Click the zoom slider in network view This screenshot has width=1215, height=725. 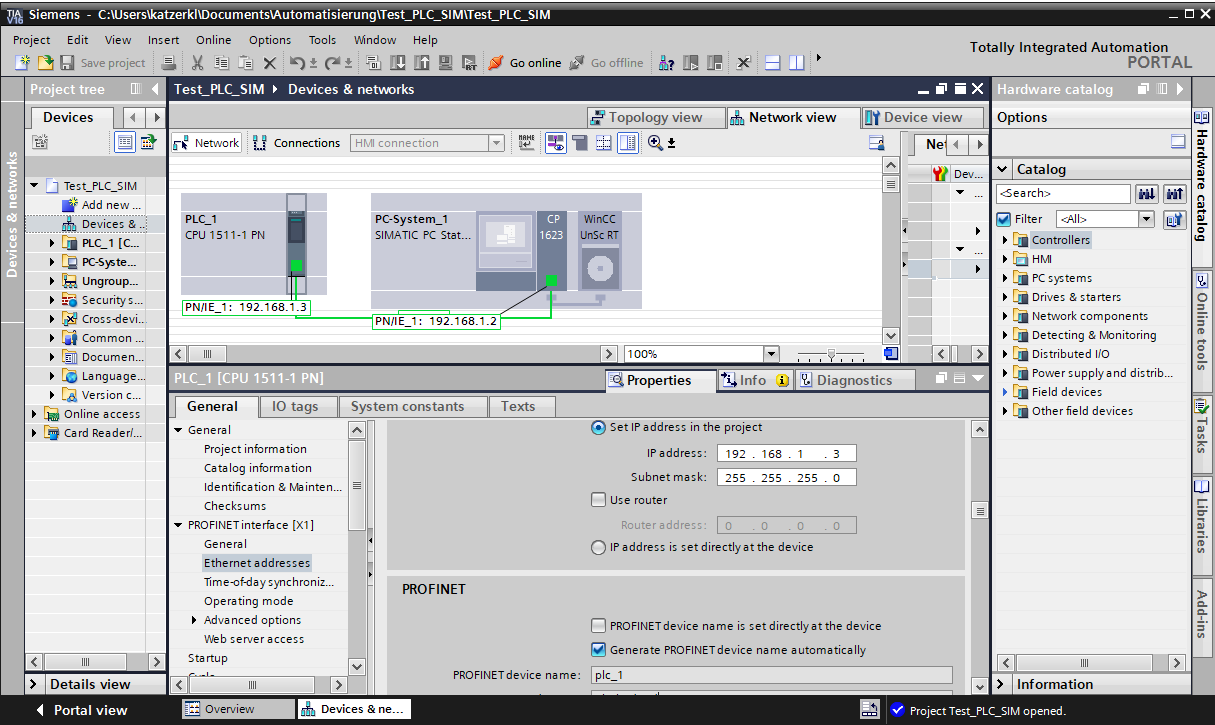click(x=830, y=354)
